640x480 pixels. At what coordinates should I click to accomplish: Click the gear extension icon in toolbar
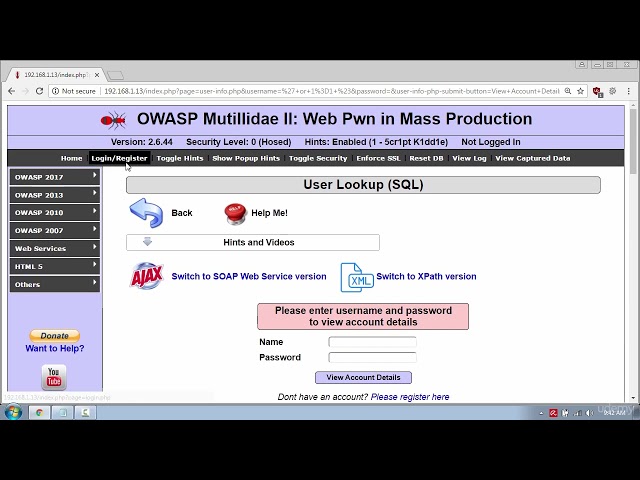613,91
